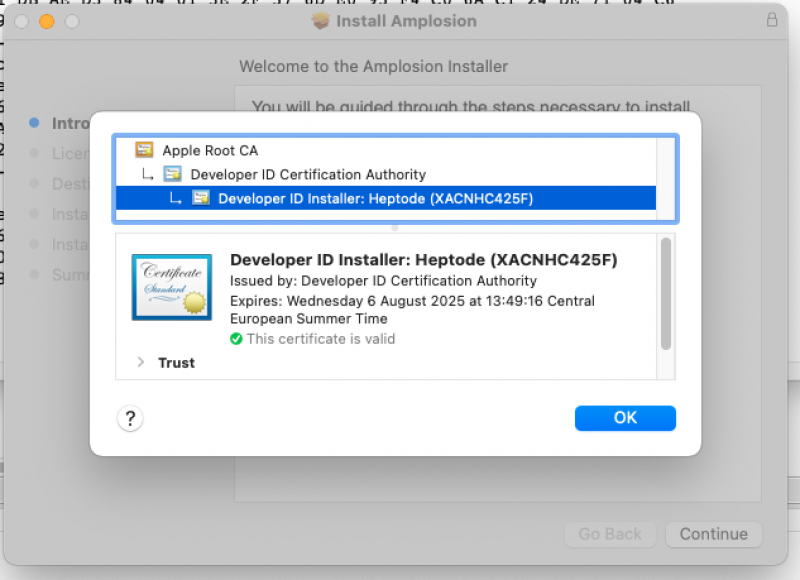Click the lock icon in the title bar
Image resolution: width=800 pixels, height=580 pixels.
771,20
